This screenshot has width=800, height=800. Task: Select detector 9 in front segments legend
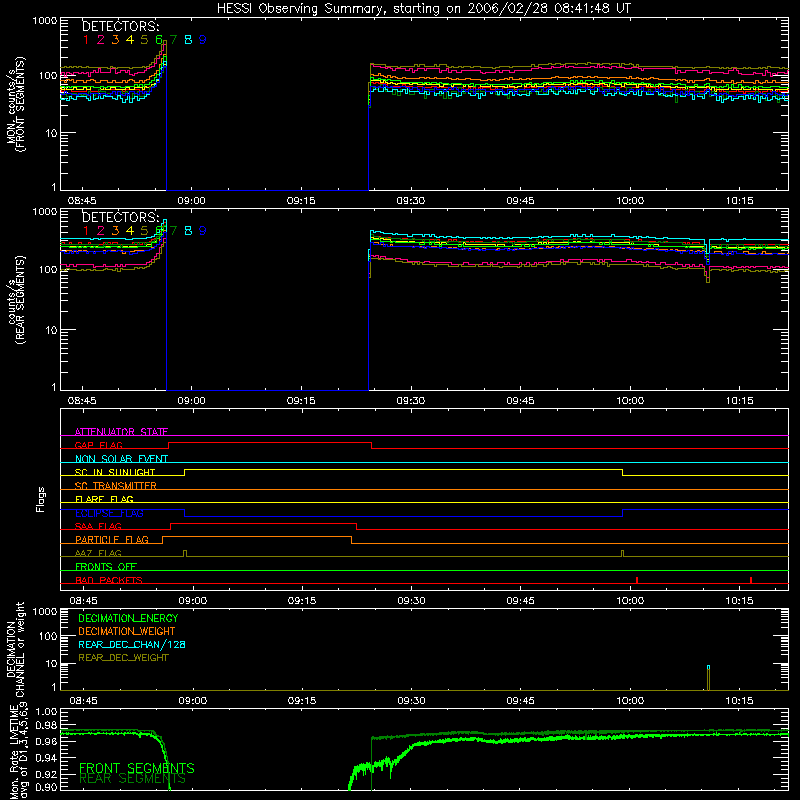coord(203,40)
